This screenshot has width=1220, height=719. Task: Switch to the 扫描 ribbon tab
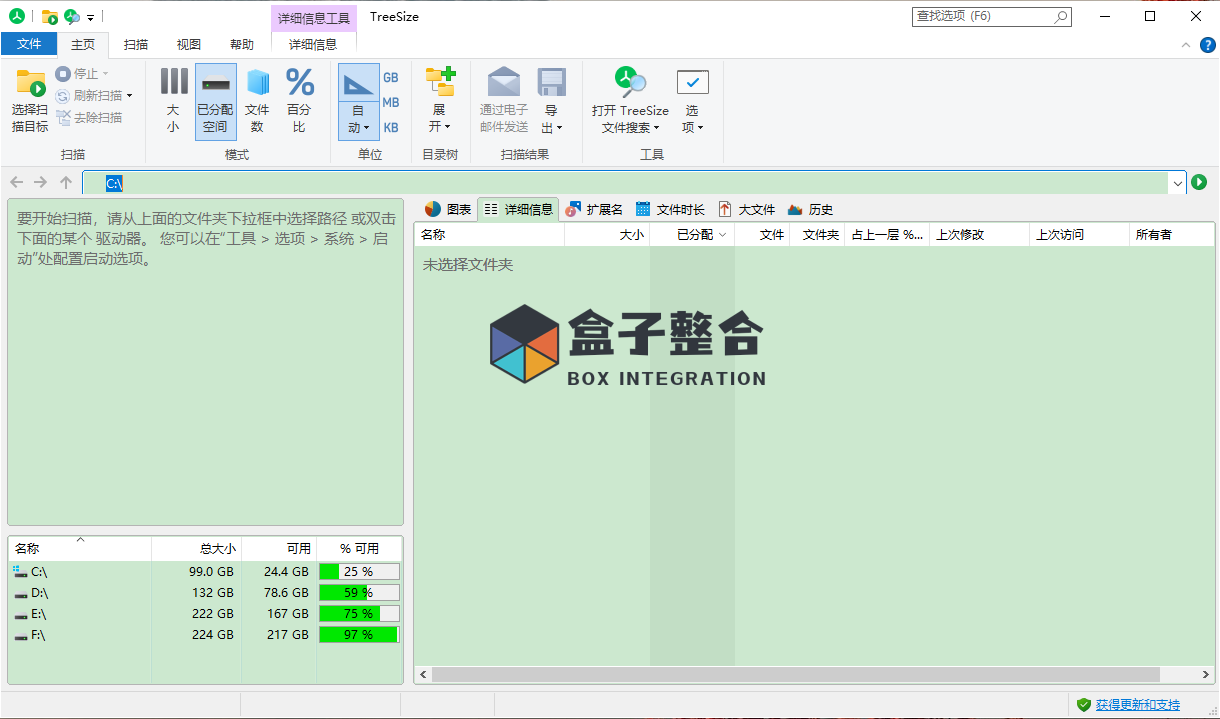[x=136, y=44]
